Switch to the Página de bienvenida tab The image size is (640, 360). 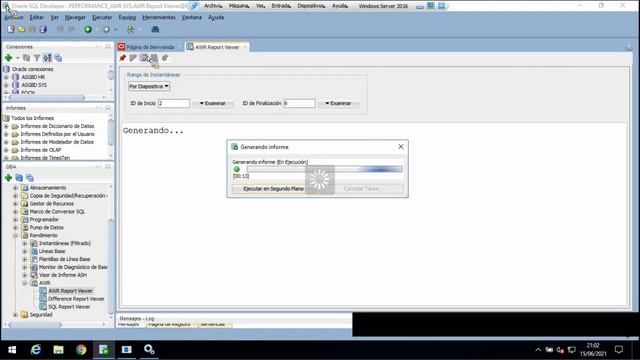tap(150, 47)
